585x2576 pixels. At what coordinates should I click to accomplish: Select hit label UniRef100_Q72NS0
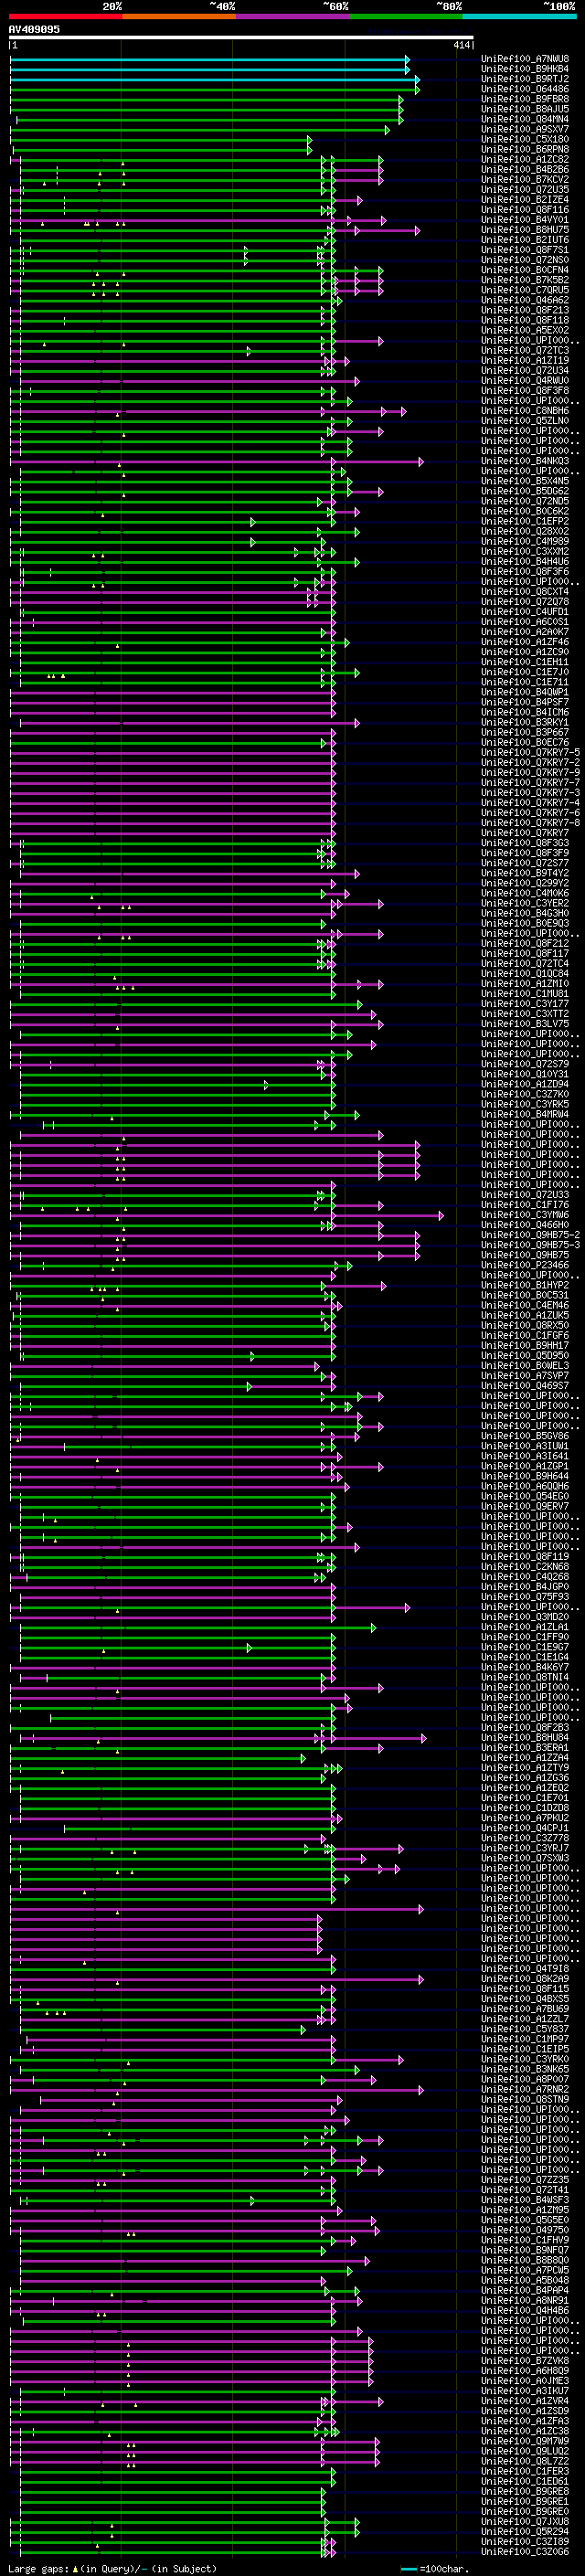tap(524, 260)
